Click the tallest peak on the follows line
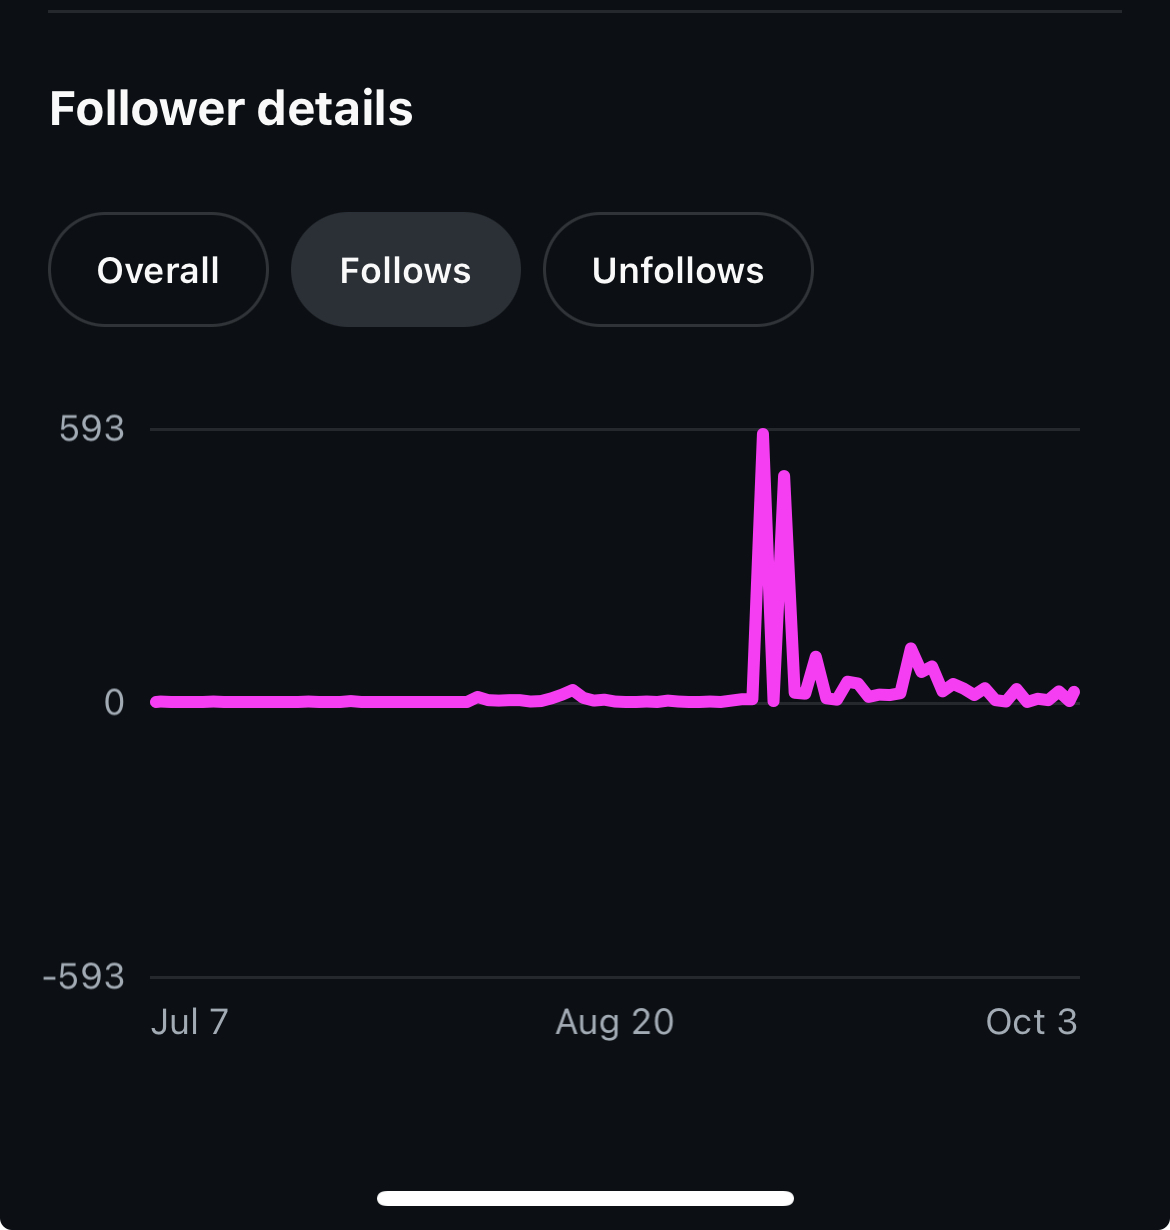1170x1230 pixels. (763, 436)
